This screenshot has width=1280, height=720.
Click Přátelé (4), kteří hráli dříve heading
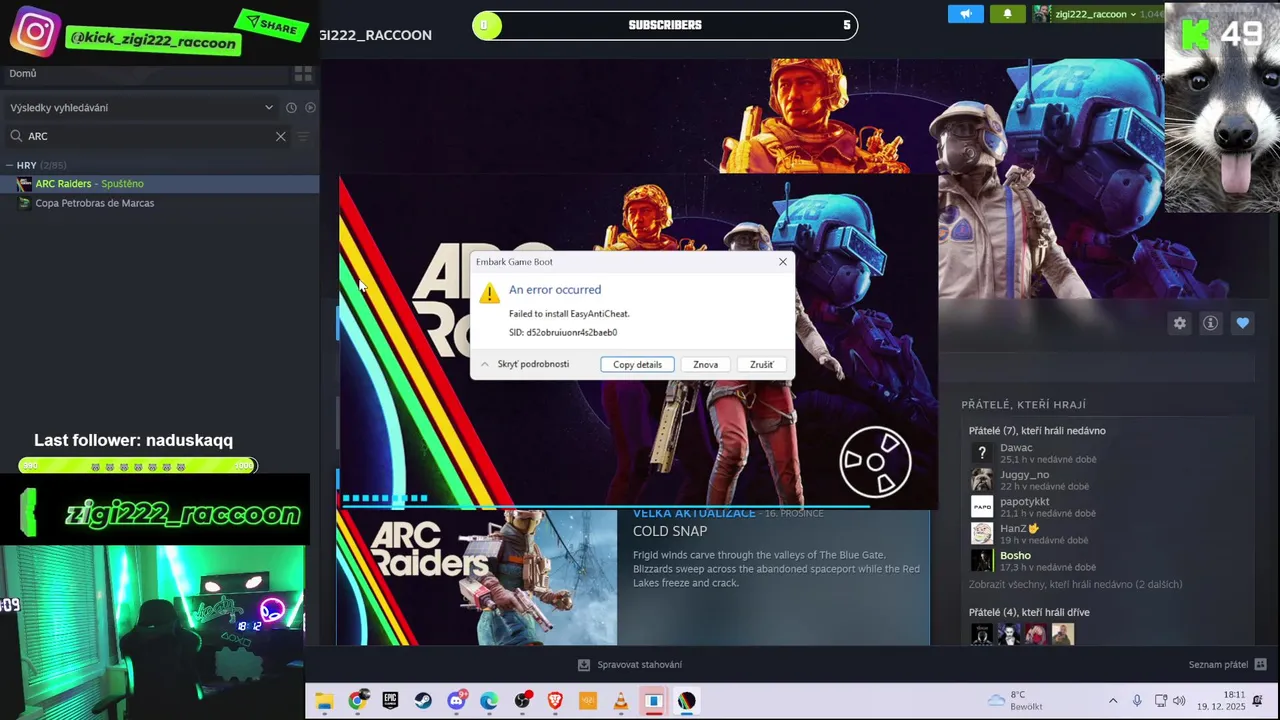click(1029, 612)
